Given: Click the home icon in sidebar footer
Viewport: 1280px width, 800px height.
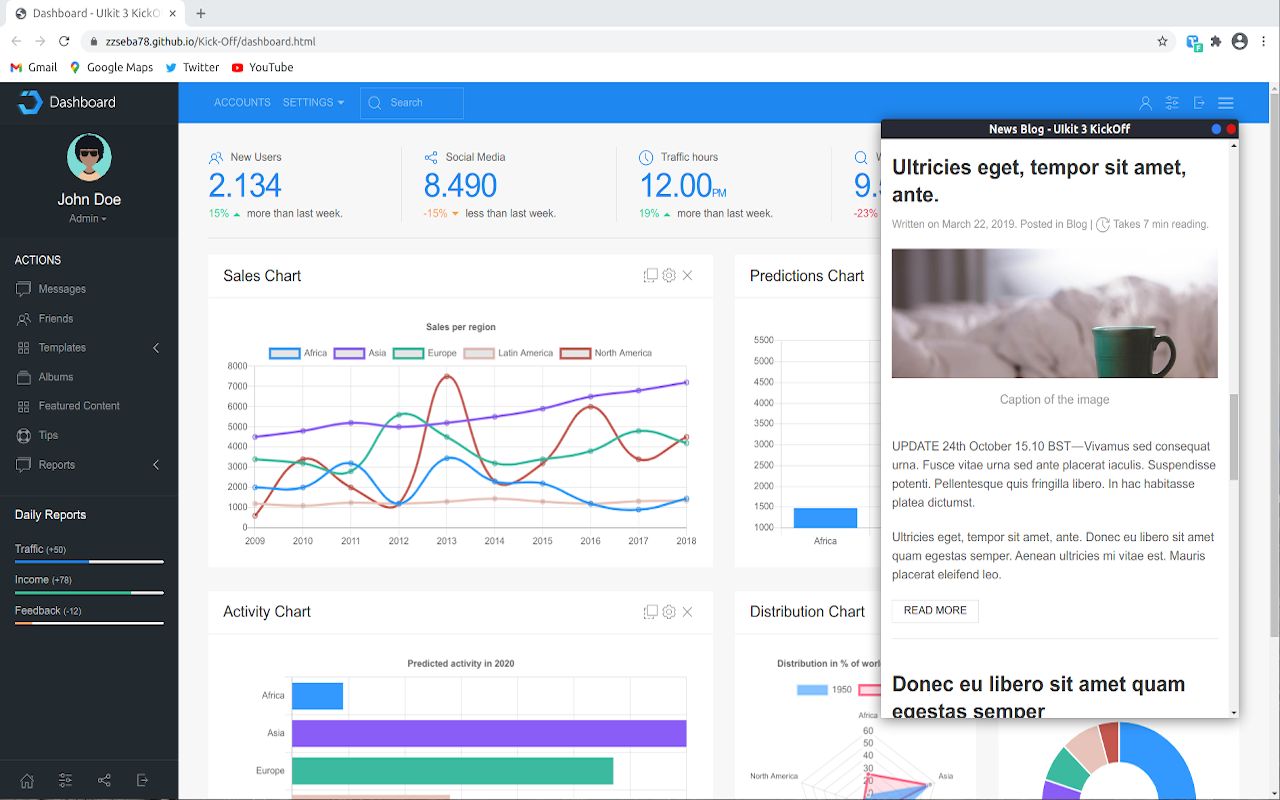Looking at the screenshot, I should pos(27,780).
